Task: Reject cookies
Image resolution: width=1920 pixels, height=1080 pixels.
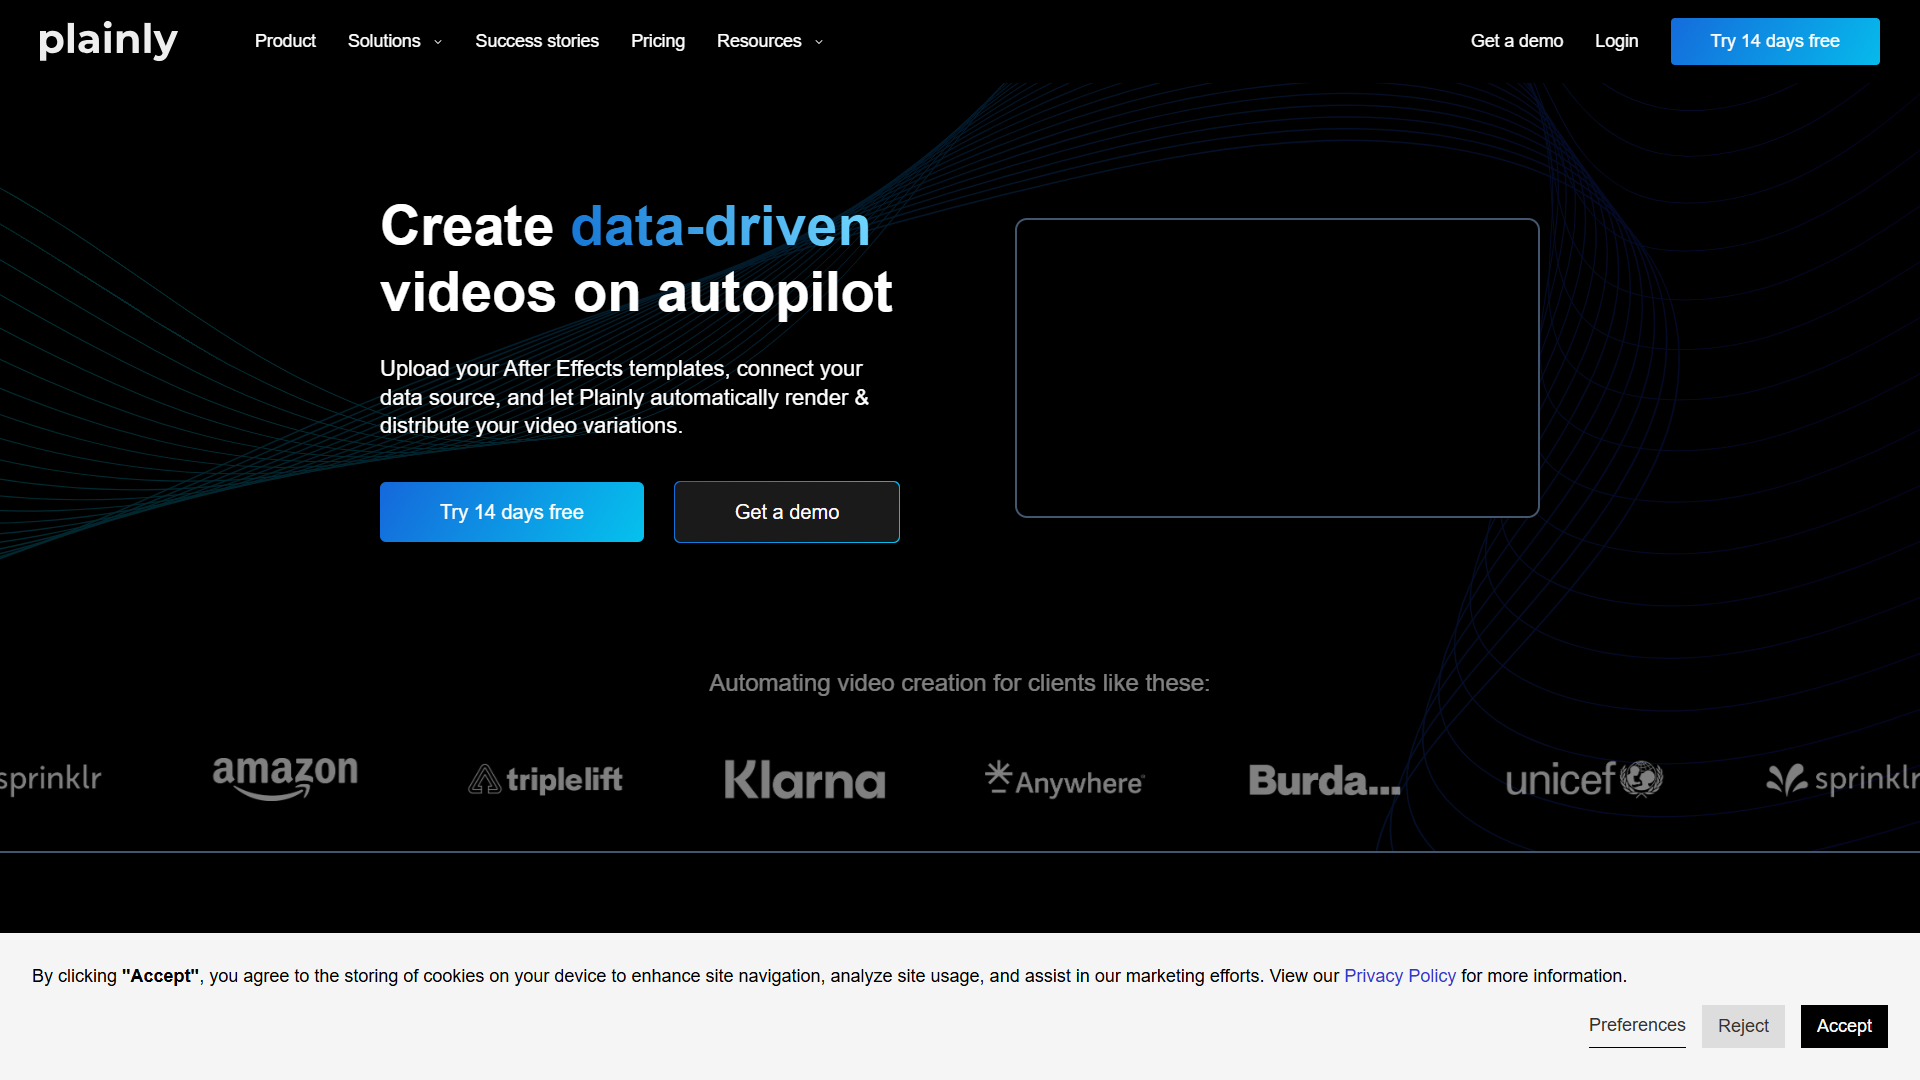Action: coord(1743,1026)
